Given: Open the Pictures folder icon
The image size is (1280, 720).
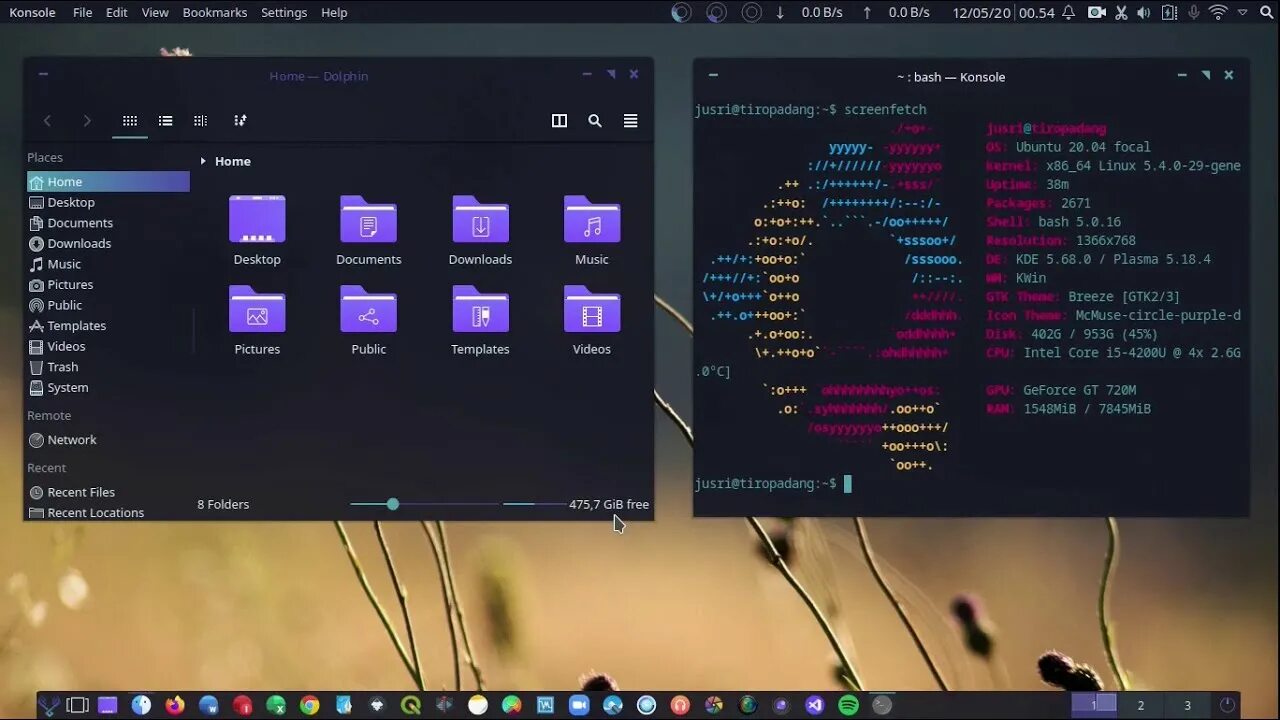Looking at the screenshot, I should coord(257,309).
